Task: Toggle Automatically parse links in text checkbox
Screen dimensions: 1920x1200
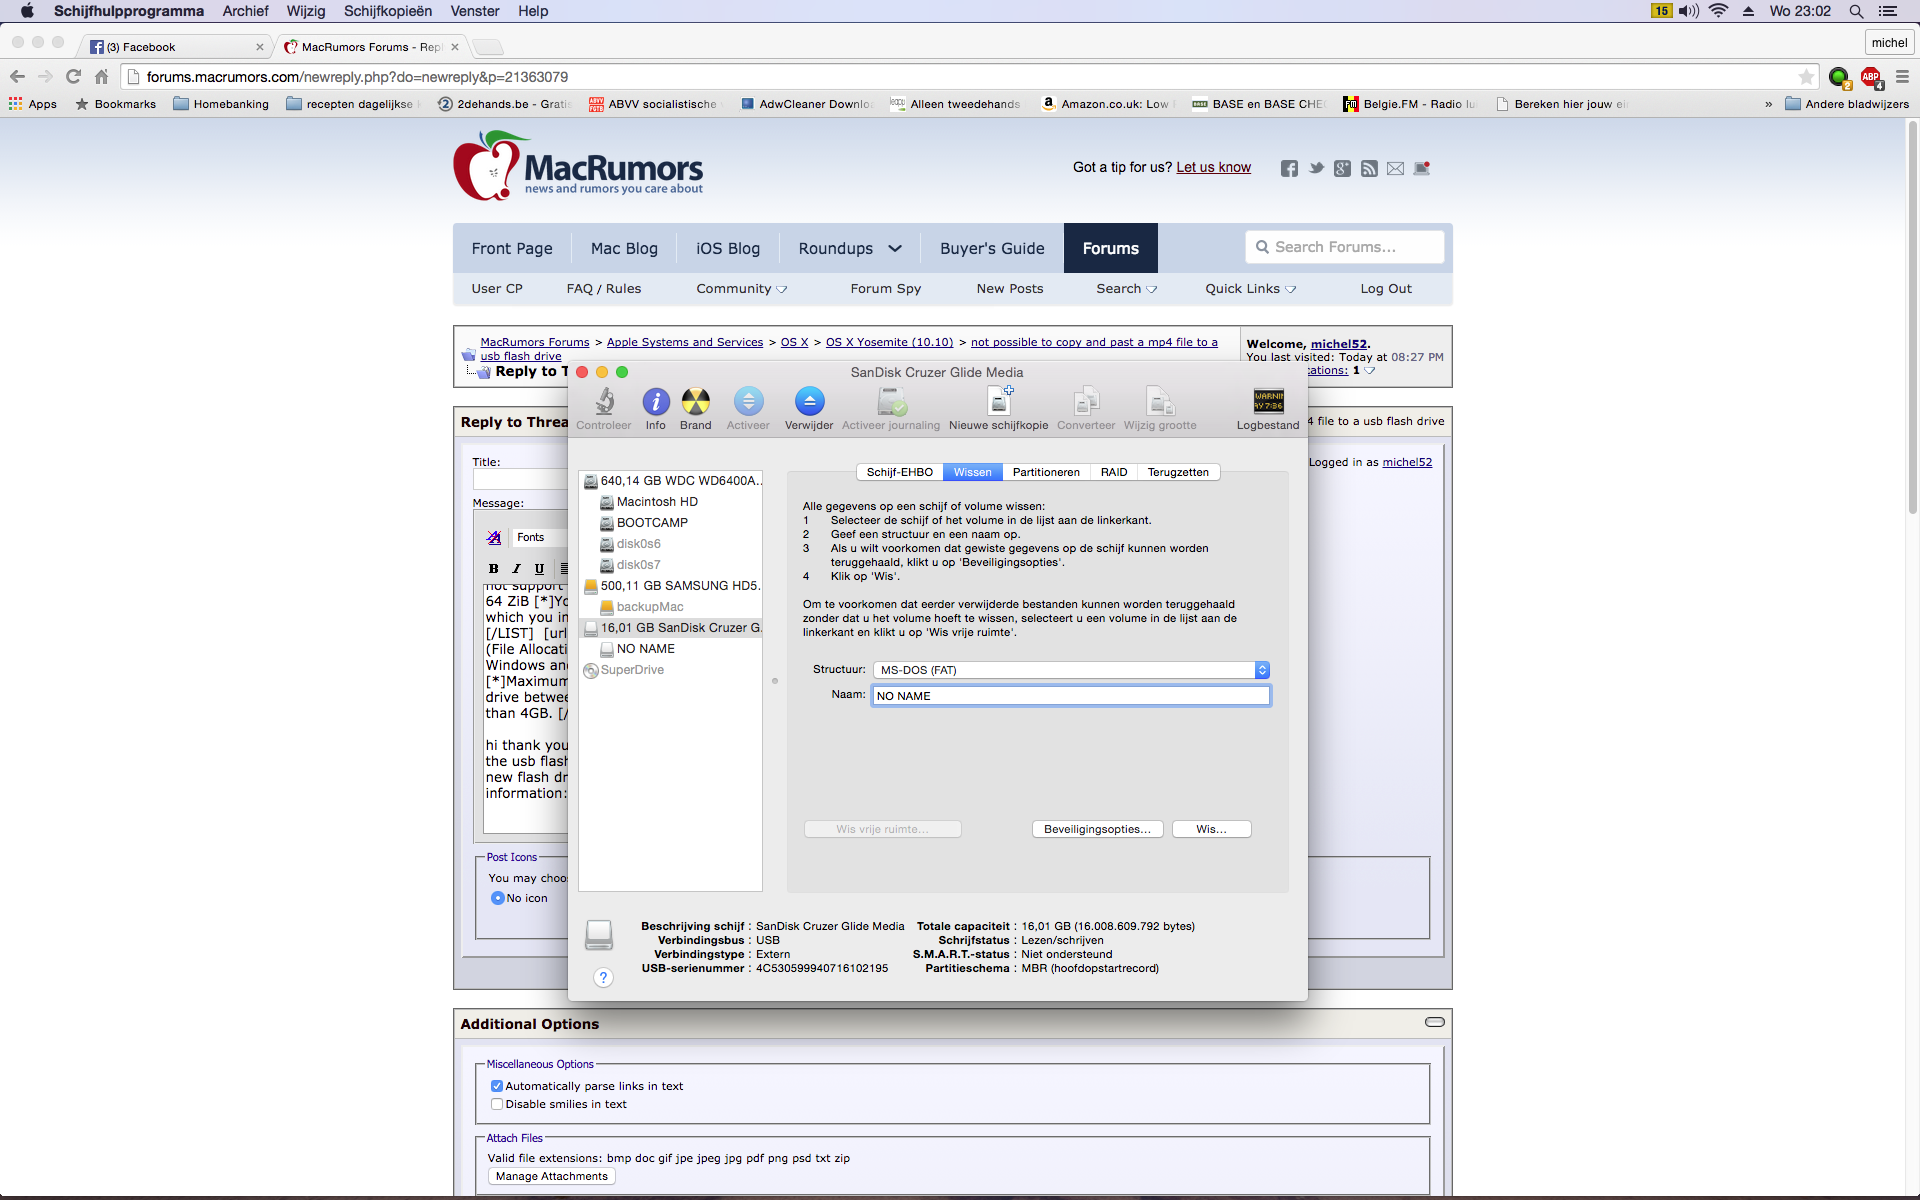Action: [496, 1086]
